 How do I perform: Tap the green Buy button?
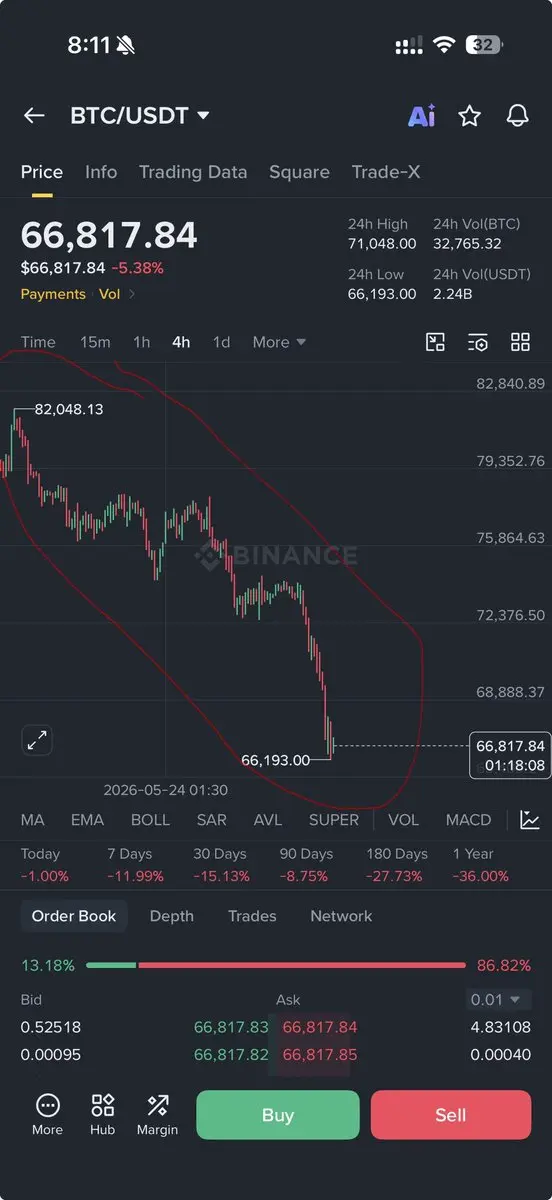point(277,1115)
